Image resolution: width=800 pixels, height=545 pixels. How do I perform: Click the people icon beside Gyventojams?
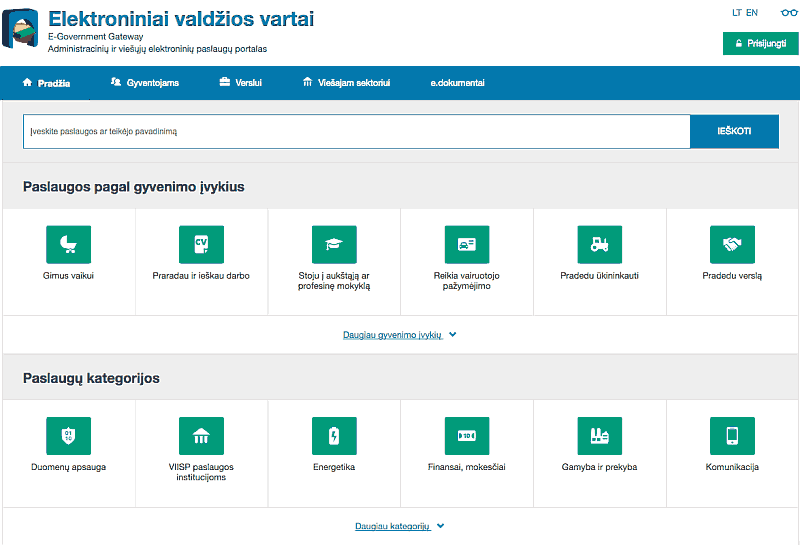click(116, 82)
